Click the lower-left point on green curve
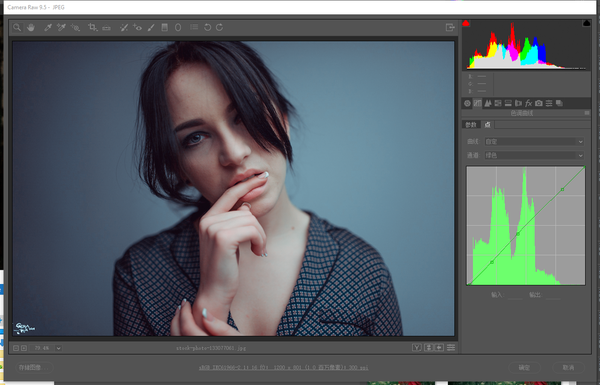This screenshot has height=385, width=600. pyautogui.click(x=492, y=262)
